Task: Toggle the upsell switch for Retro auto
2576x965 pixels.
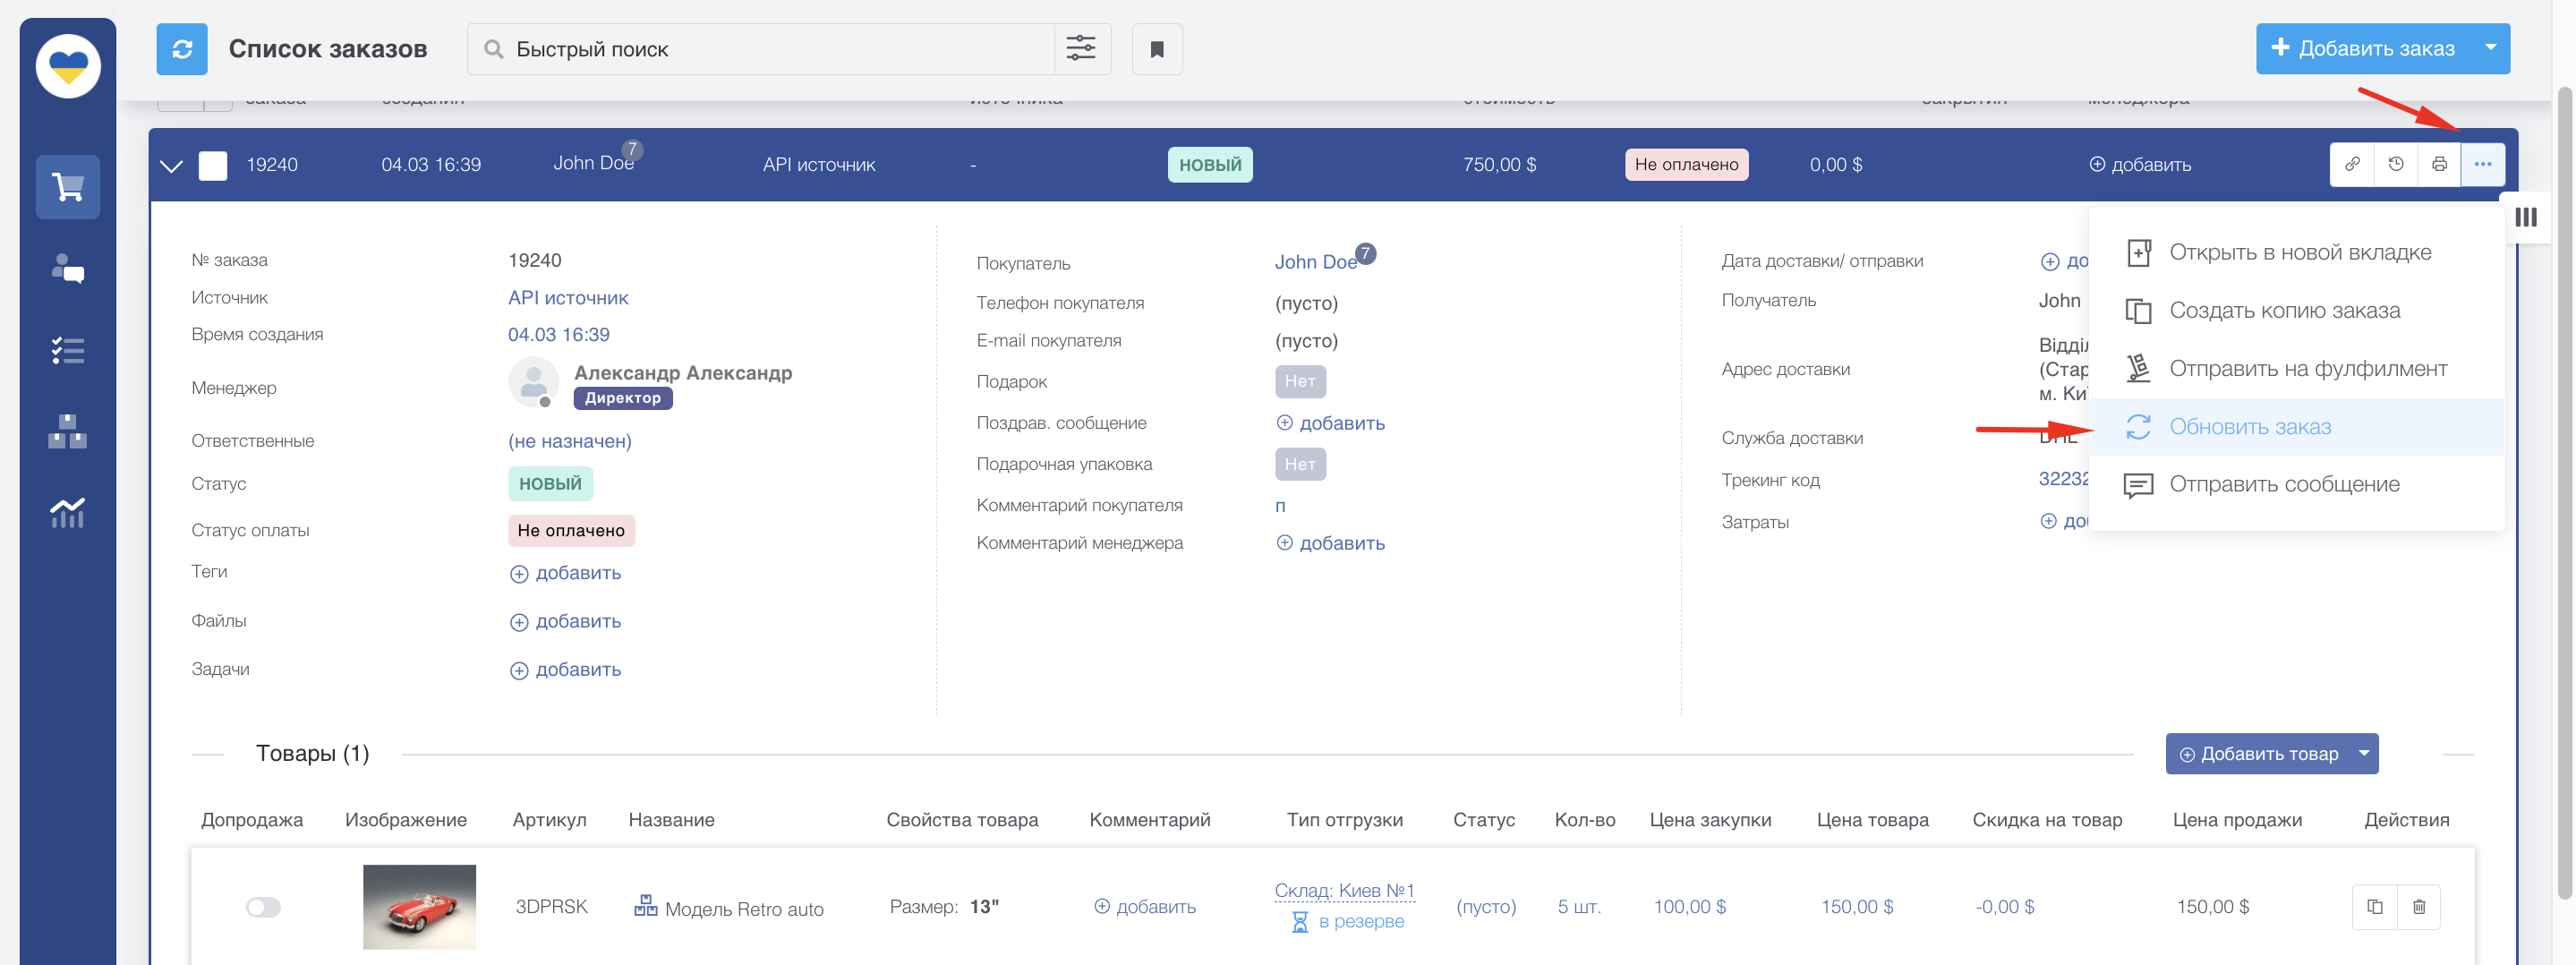Action: (264, 907)
